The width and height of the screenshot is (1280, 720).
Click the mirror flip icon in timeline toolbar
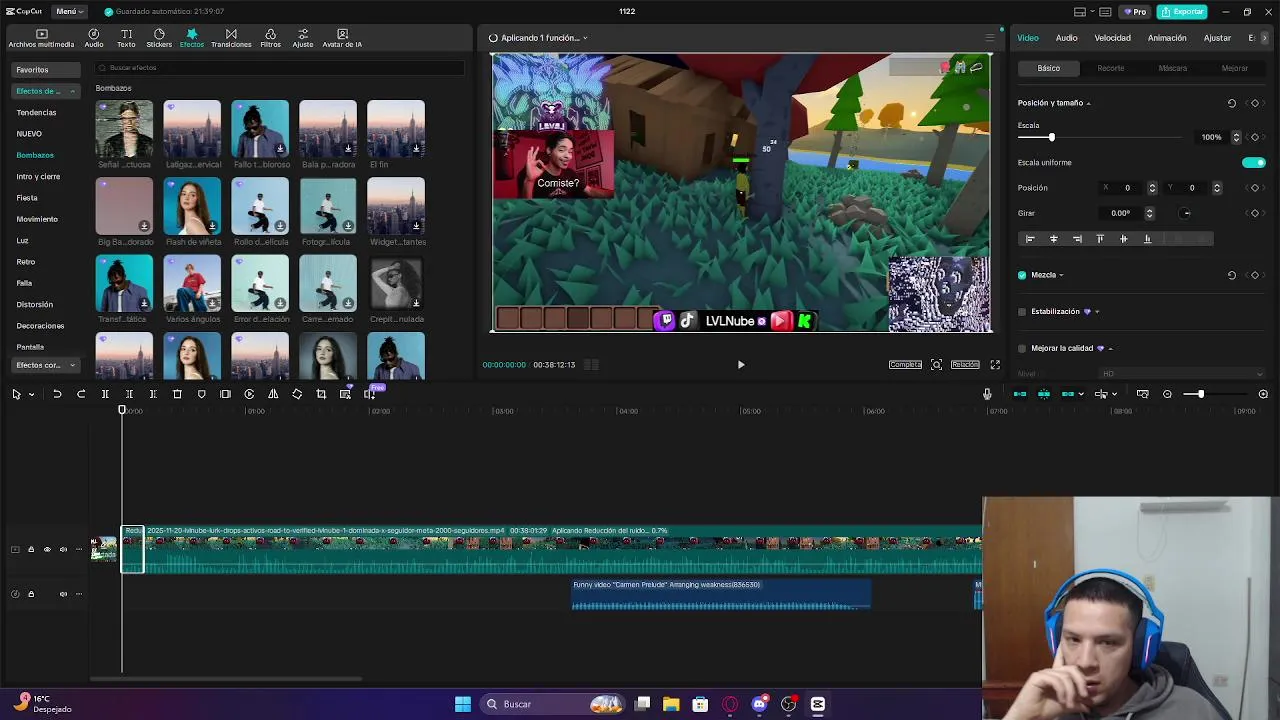point(273,394)
